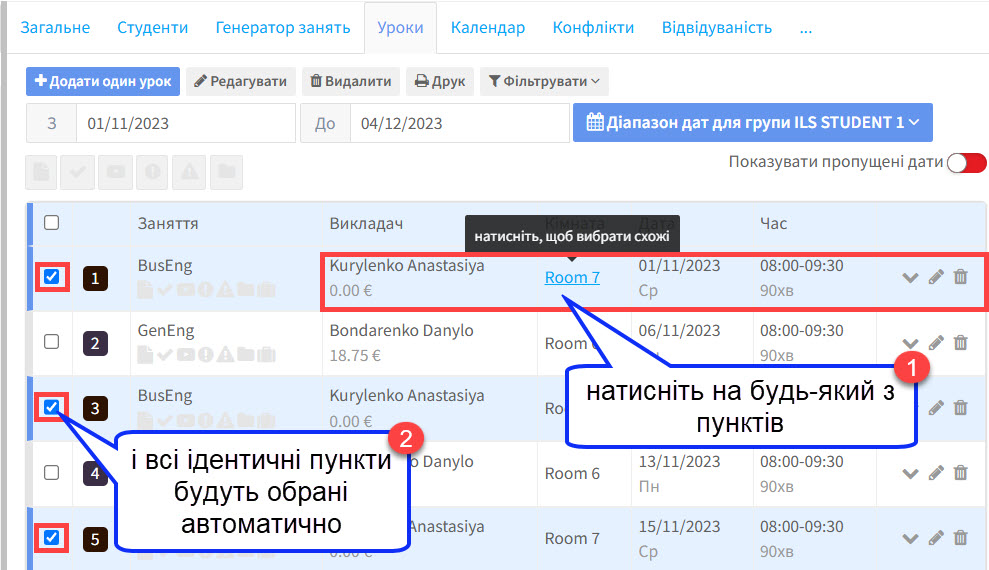The height and width of the screenshot is (570, 989).
Task: Click the warning triangle icon in the bulk action toolbar
Action: (190, 172)
